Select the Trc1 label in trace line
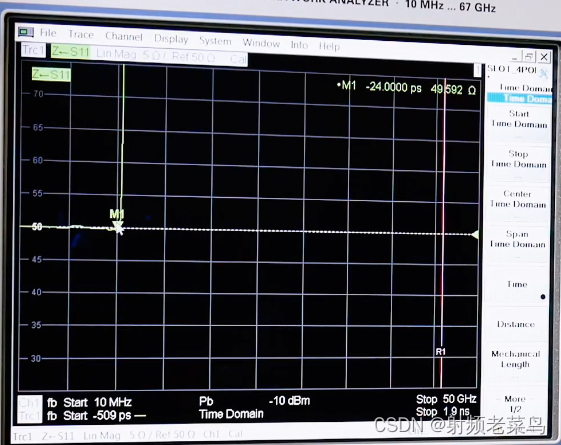The height and width of the screenshot is (445, 561). [x=33, y=50]
